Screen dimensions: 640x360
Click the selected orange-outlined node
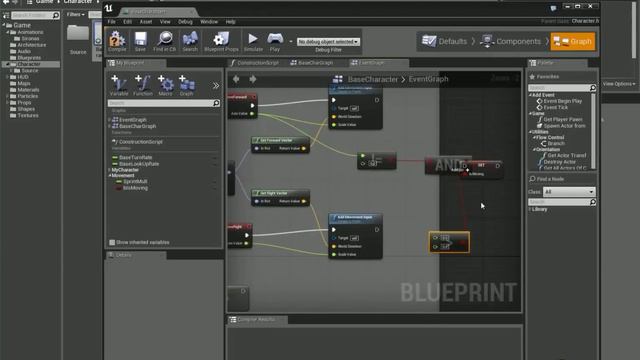[449, 242]
